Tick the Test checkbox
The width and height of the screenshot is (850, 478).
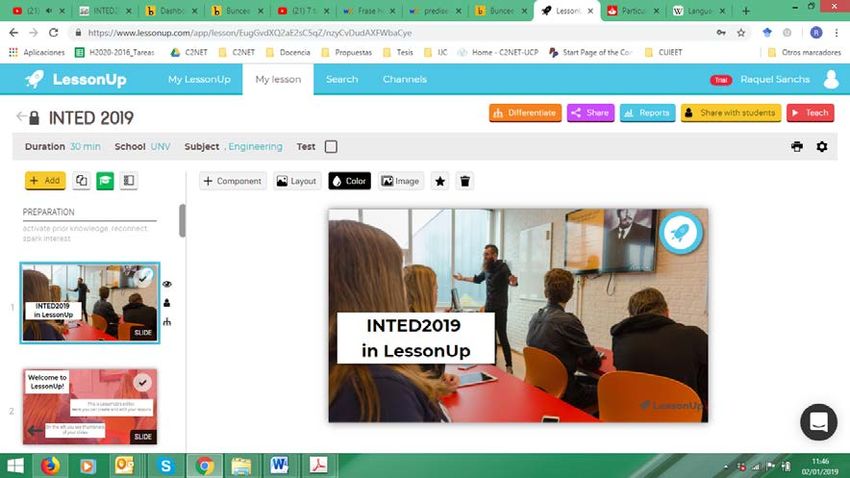tap(331, 147)
